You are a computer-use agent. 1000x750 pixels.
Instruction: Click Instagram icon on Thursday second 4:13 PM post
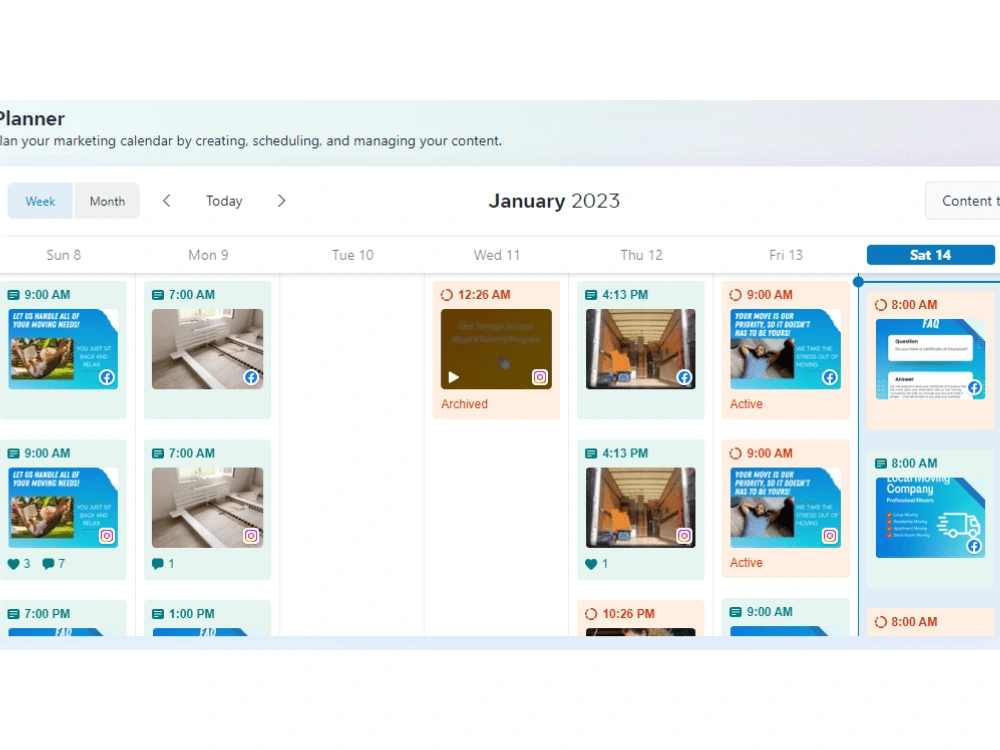point(684,536)
